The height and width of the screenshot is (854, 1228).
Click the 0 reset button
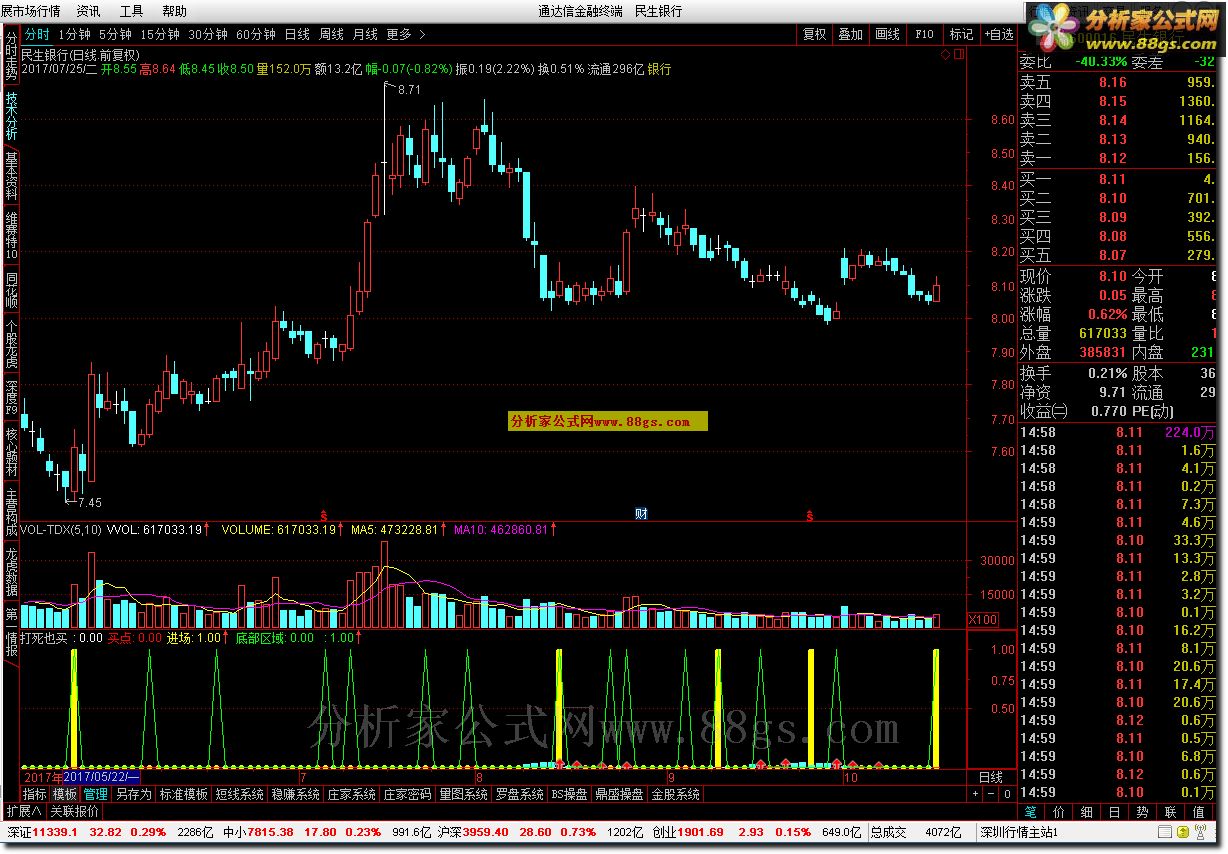tap(1006, 794)
